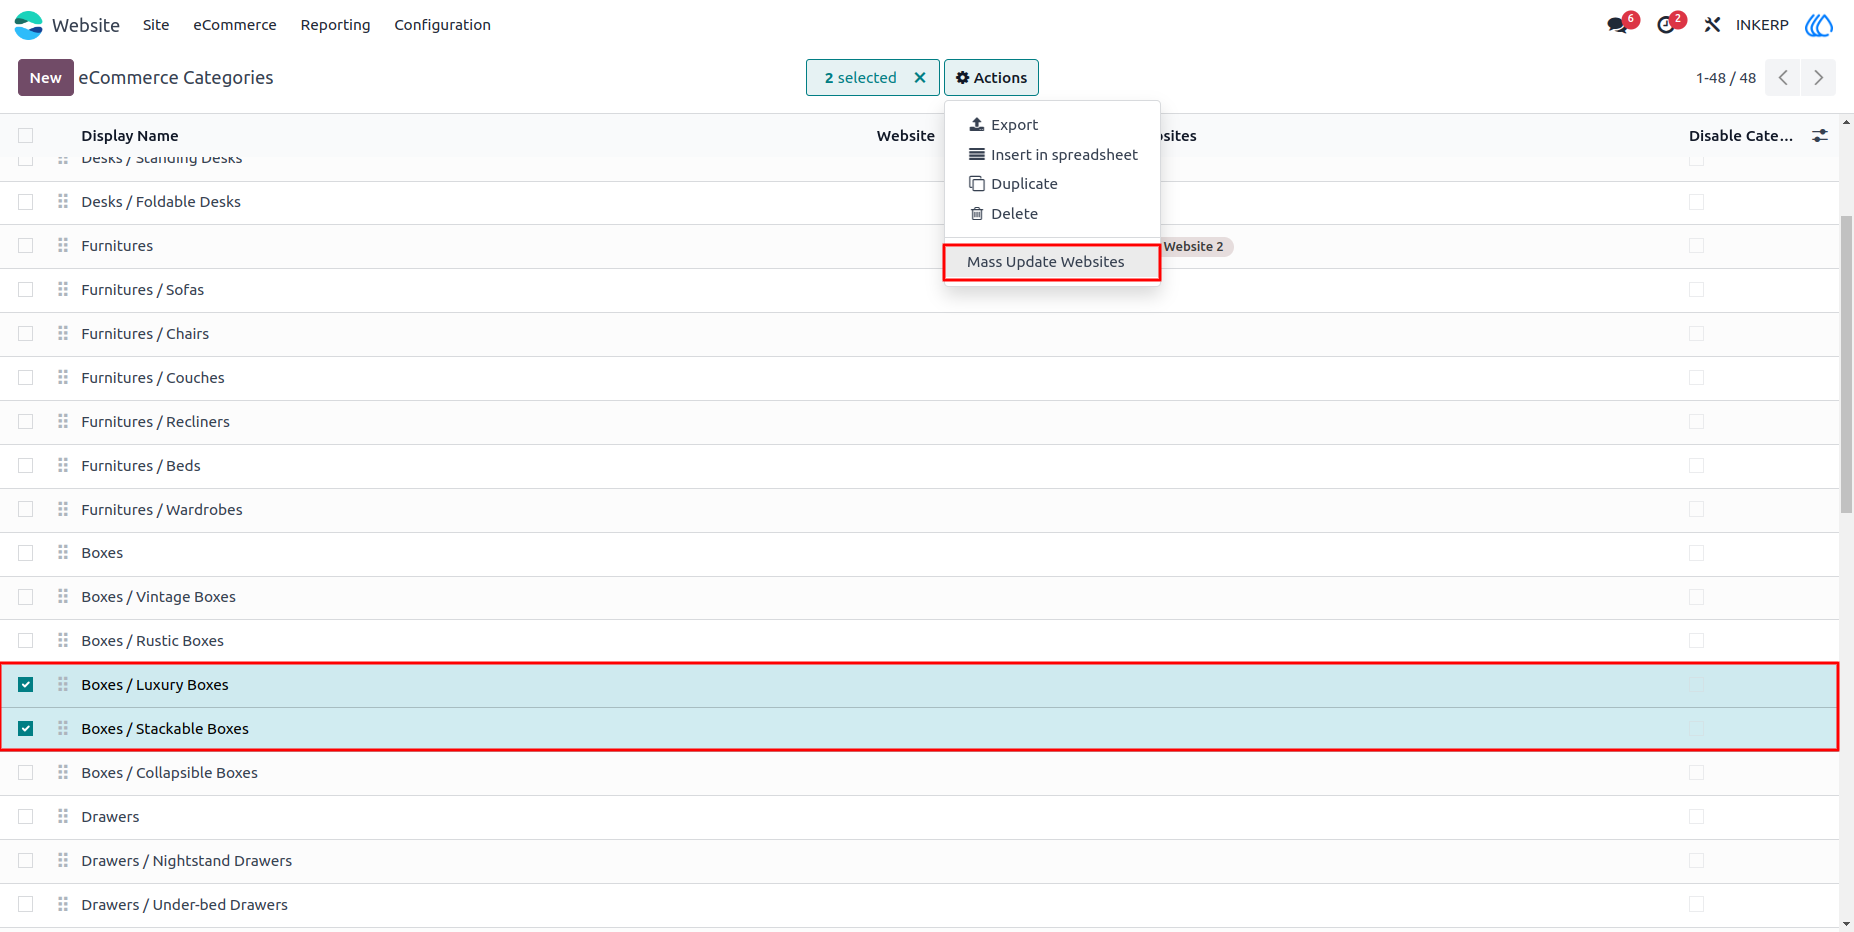Click drag handle of Boxes / Rustic Boxes
This screenshot has height=932, width=1854.
pyautogui.click(x=63, y=640)
